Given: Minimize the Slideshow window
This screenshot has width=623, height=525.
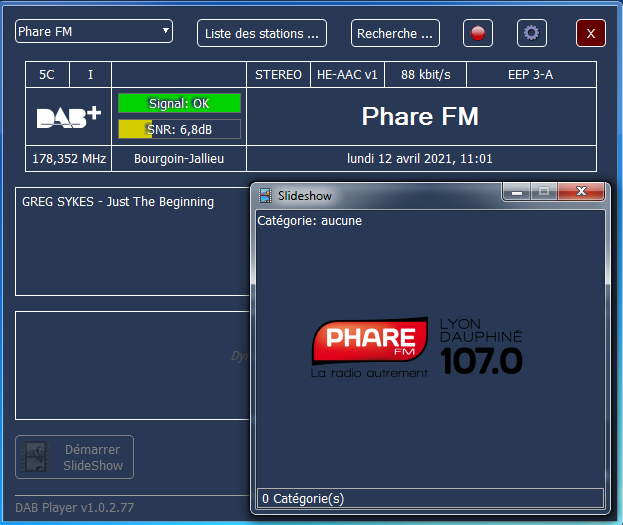Looking at the screenshot, I should pos(517,192).
